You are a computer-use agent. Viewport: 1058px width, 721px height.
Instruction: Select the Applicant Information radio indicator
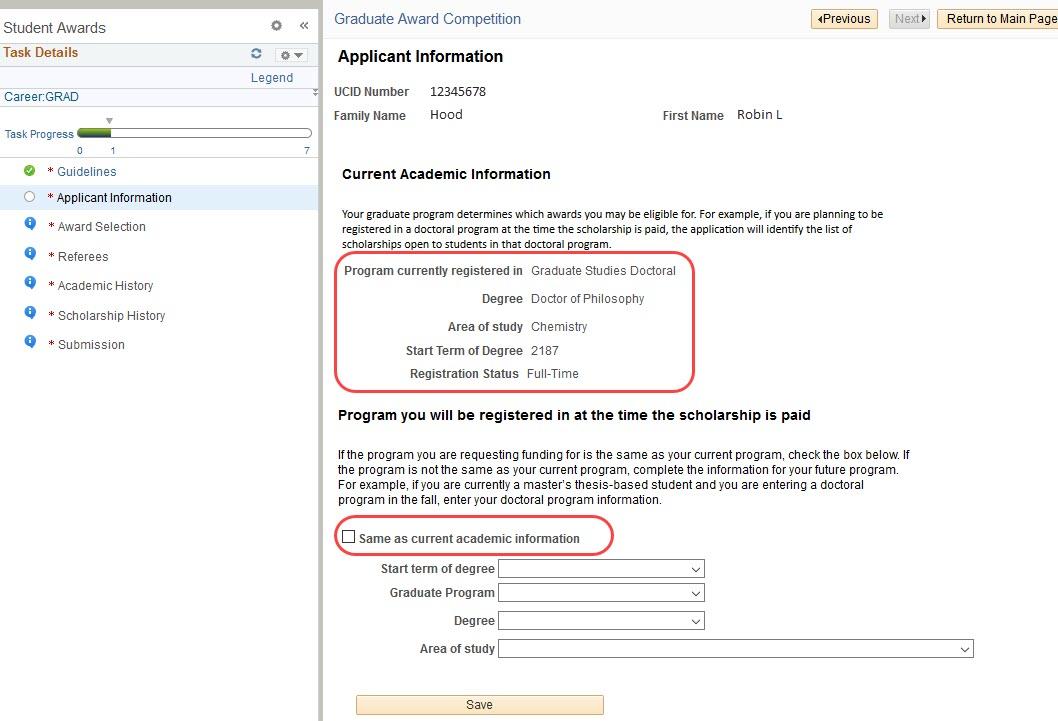click(28, 197)
